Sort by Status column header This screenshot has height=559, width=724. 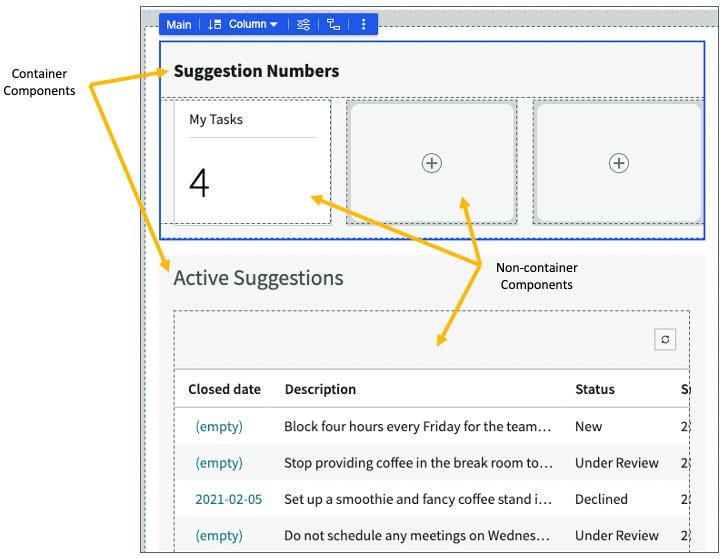click(595, 390)
